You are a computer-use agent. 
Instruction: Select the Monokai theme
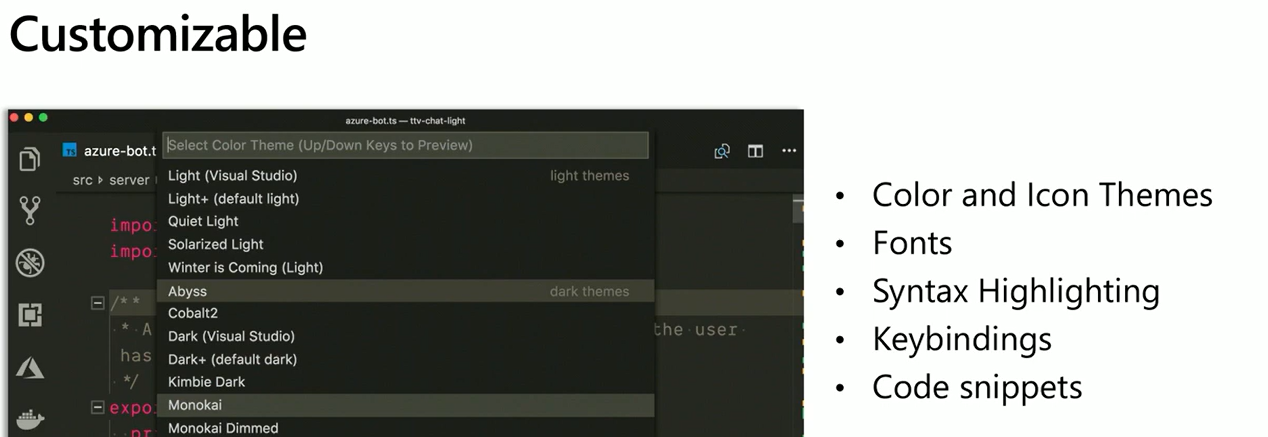coord(406,405)
